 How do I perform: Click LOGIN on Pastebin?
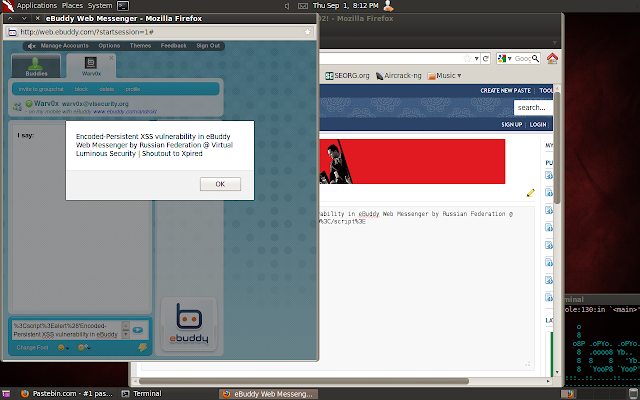pyautogui.click(x=538, y=124)
